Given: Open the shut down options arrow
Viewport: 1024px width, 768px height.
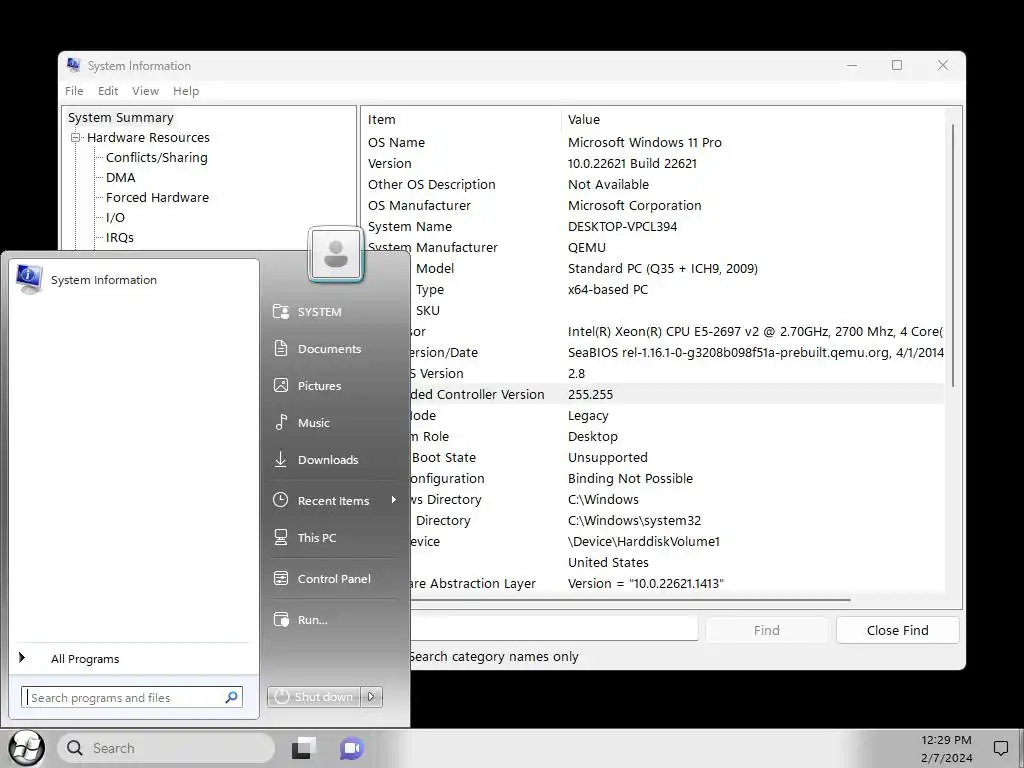Looking at the screenshot, I should pos(371,697).
